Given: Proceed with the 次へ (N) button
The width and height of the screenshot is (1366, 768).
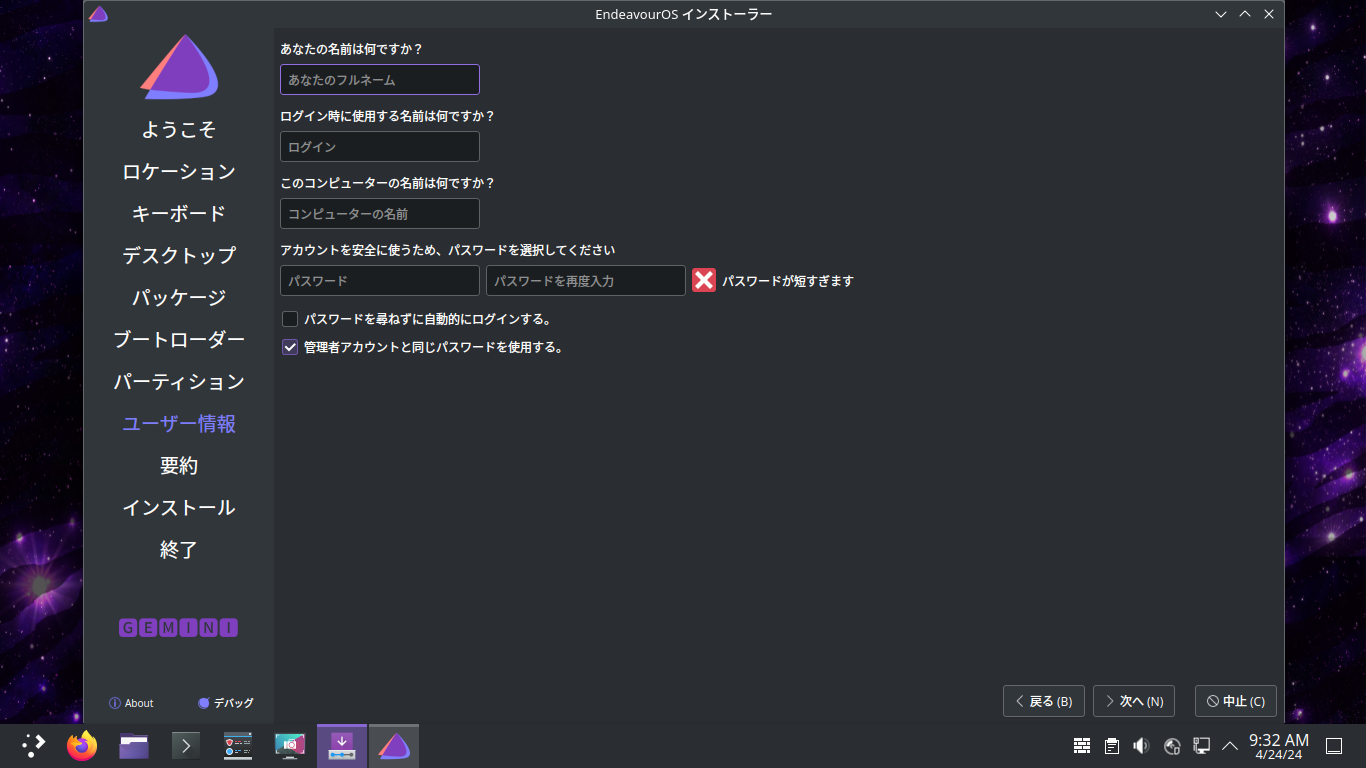Looking at the screenshot, I should pyautogui.click(x=1134, y=701).
